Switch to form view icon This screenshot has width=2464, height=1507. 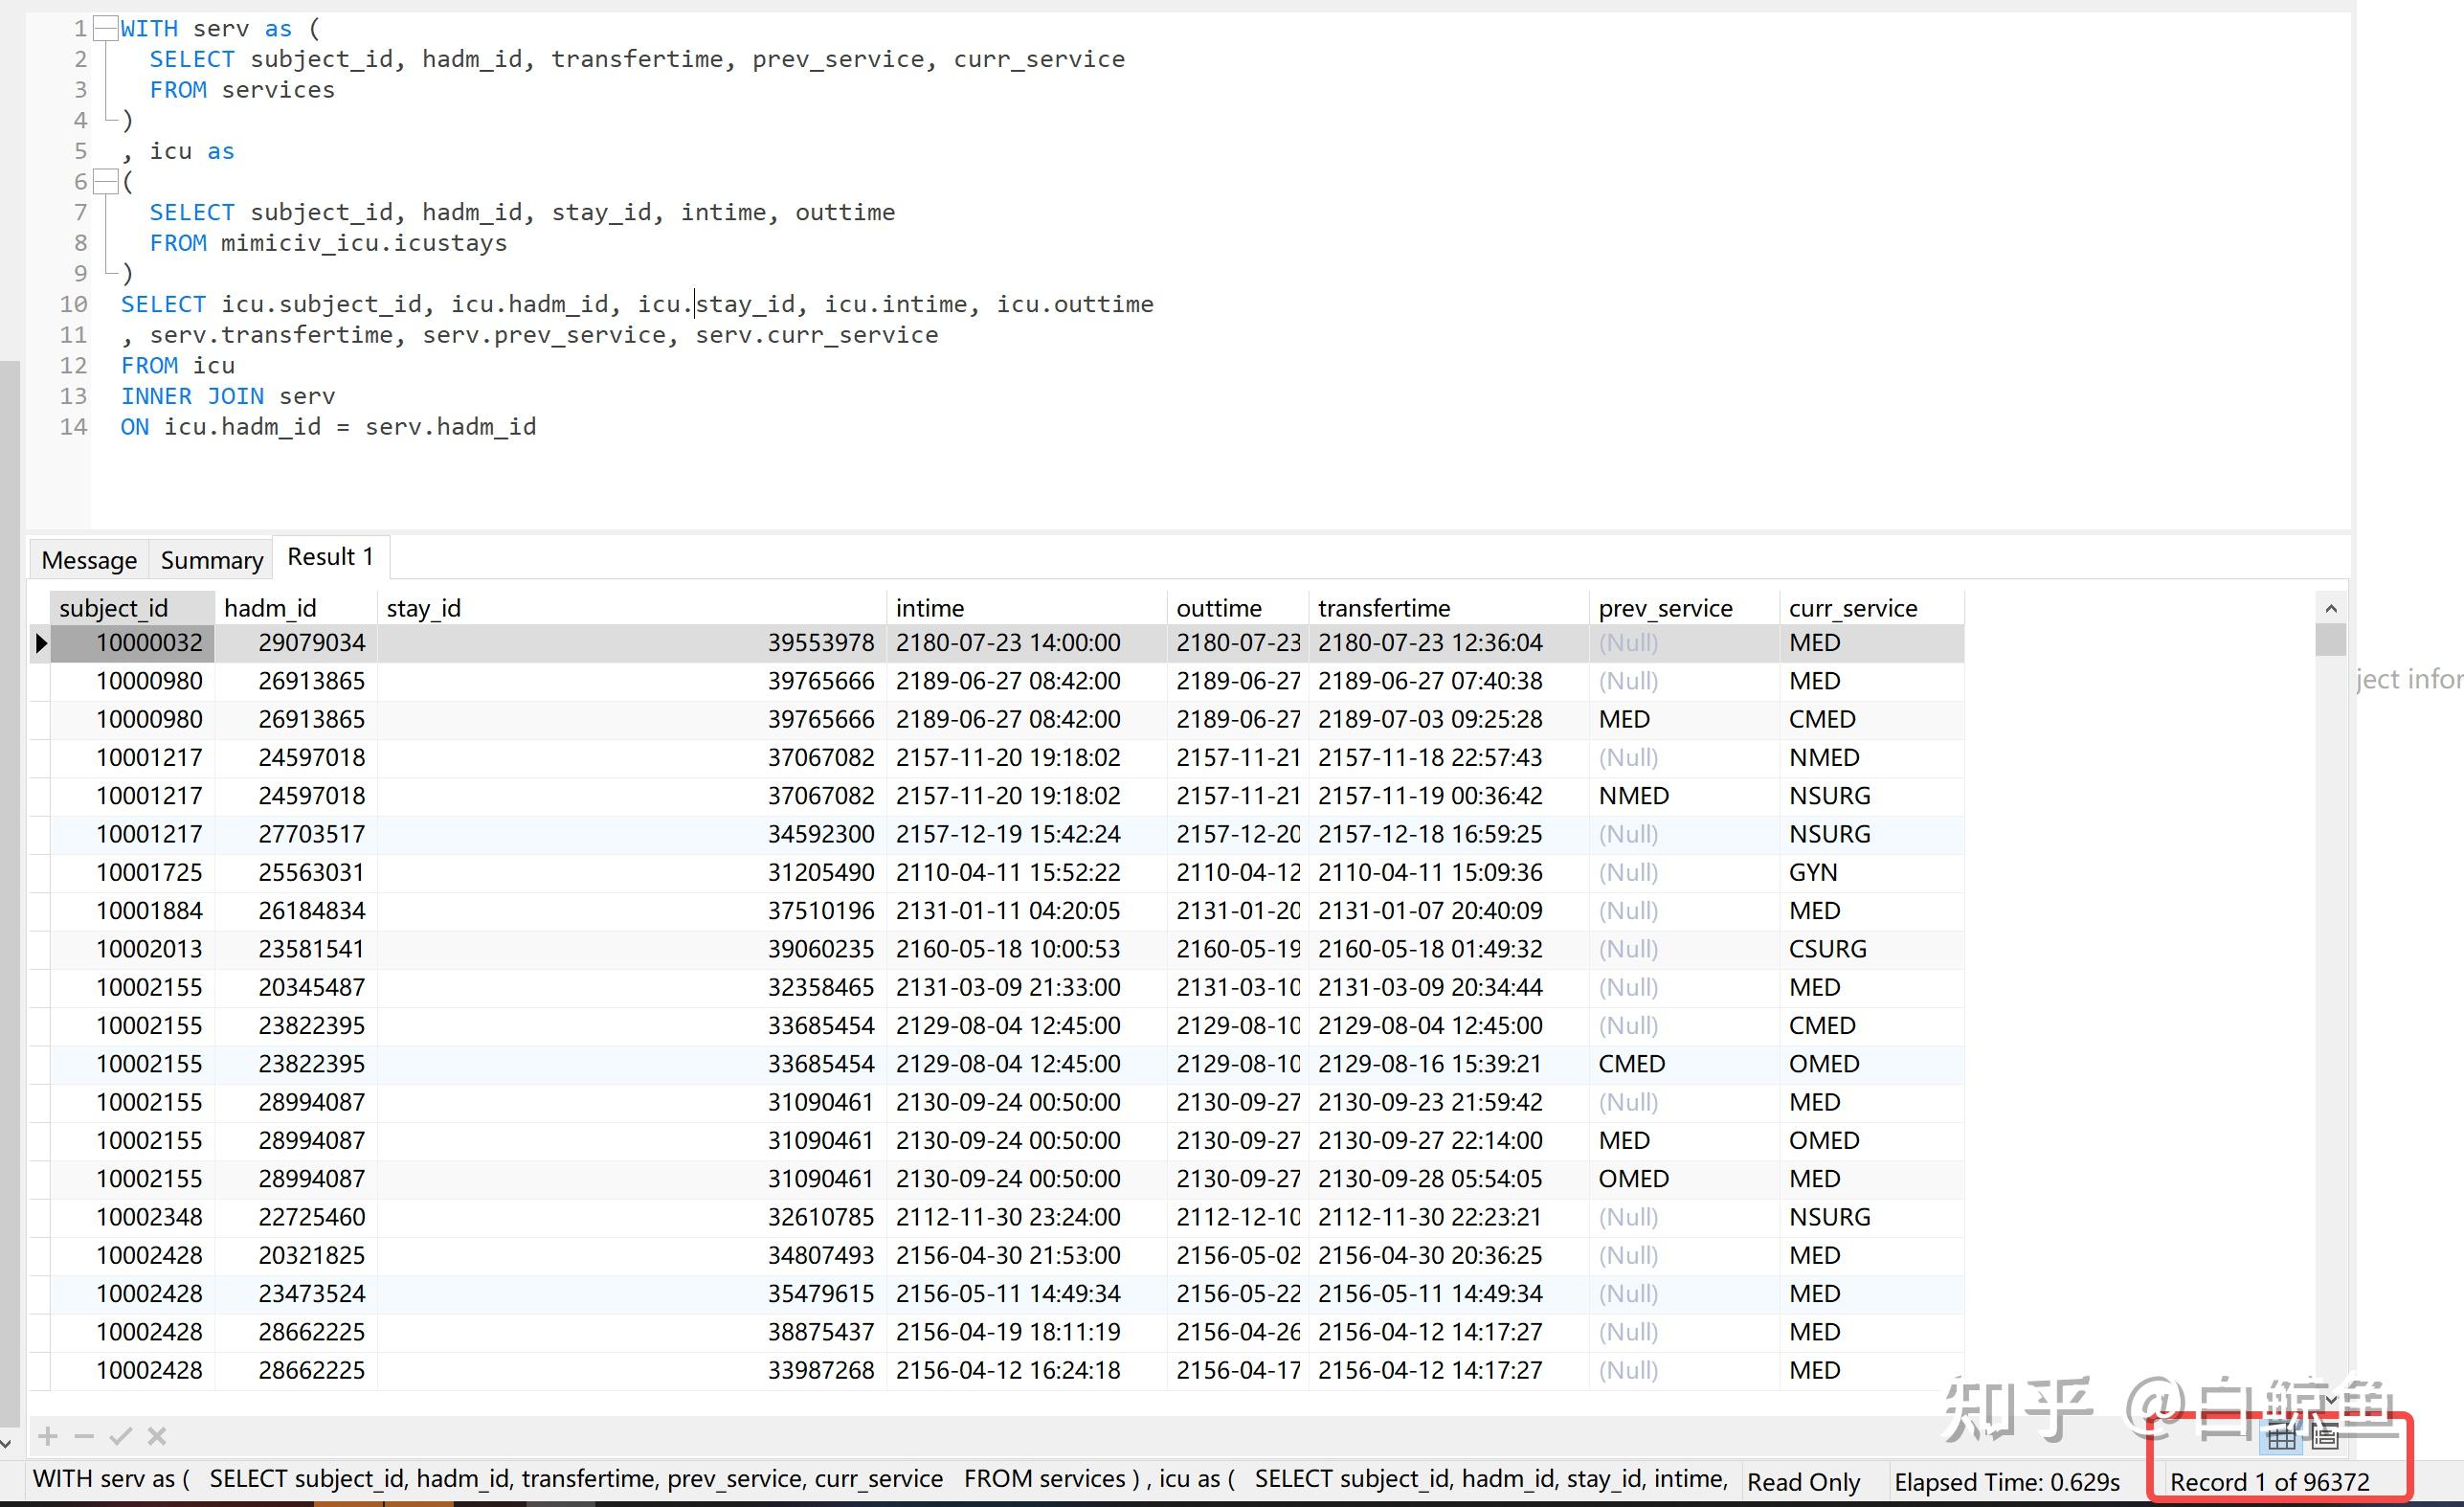2325,1438
